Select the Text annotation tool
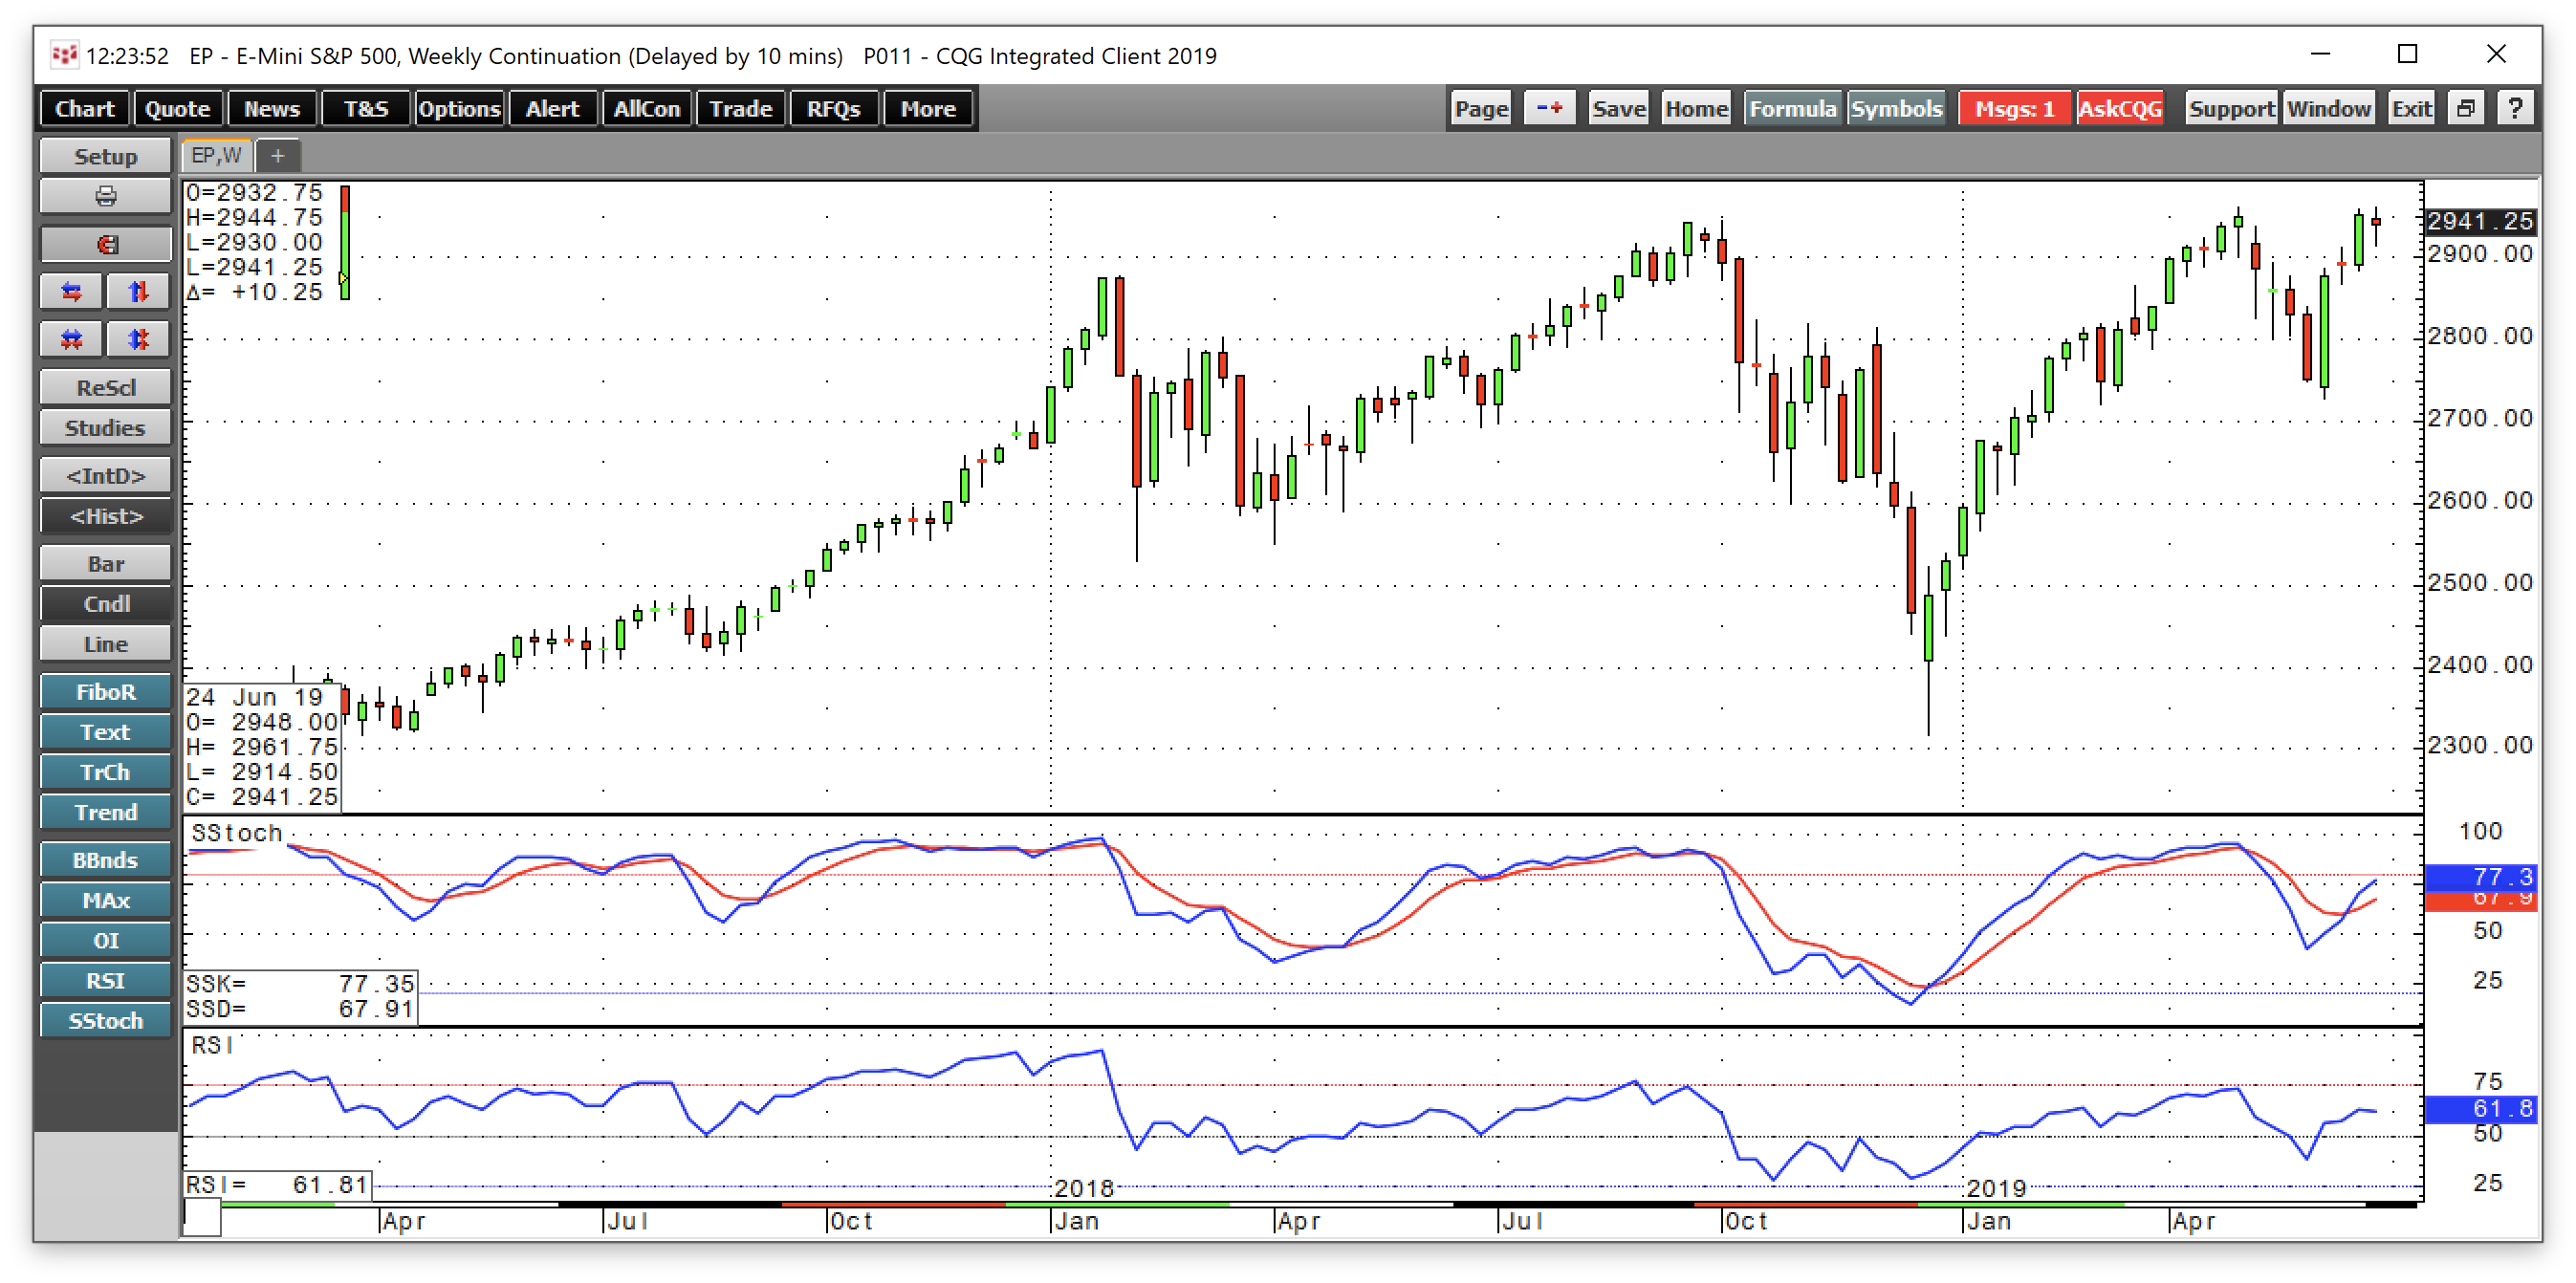2576x1283 pixels. pyautogui.click(x=105, y=732)
